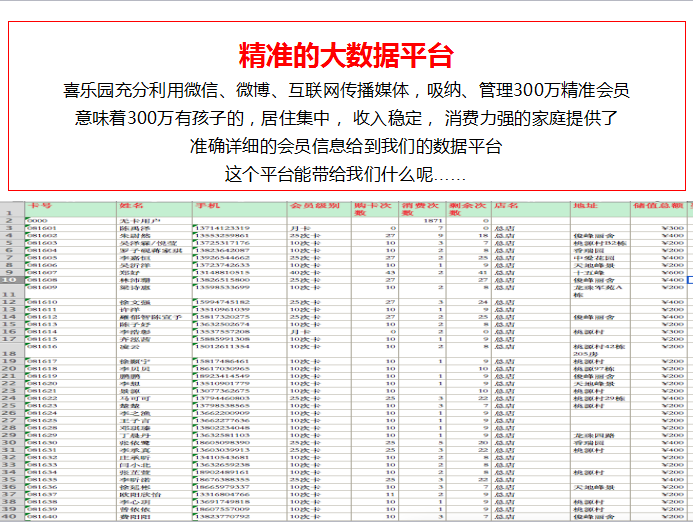This screenshot has height=522, width=693.
Task: Click the name cell 无卡用户
Action: tap(155, 221)
